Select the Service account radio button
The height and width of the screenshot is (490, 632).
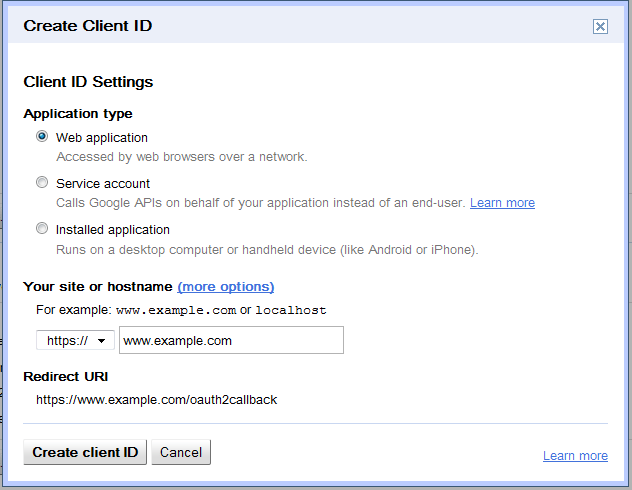pyautogui.click(x=42, y=182)
